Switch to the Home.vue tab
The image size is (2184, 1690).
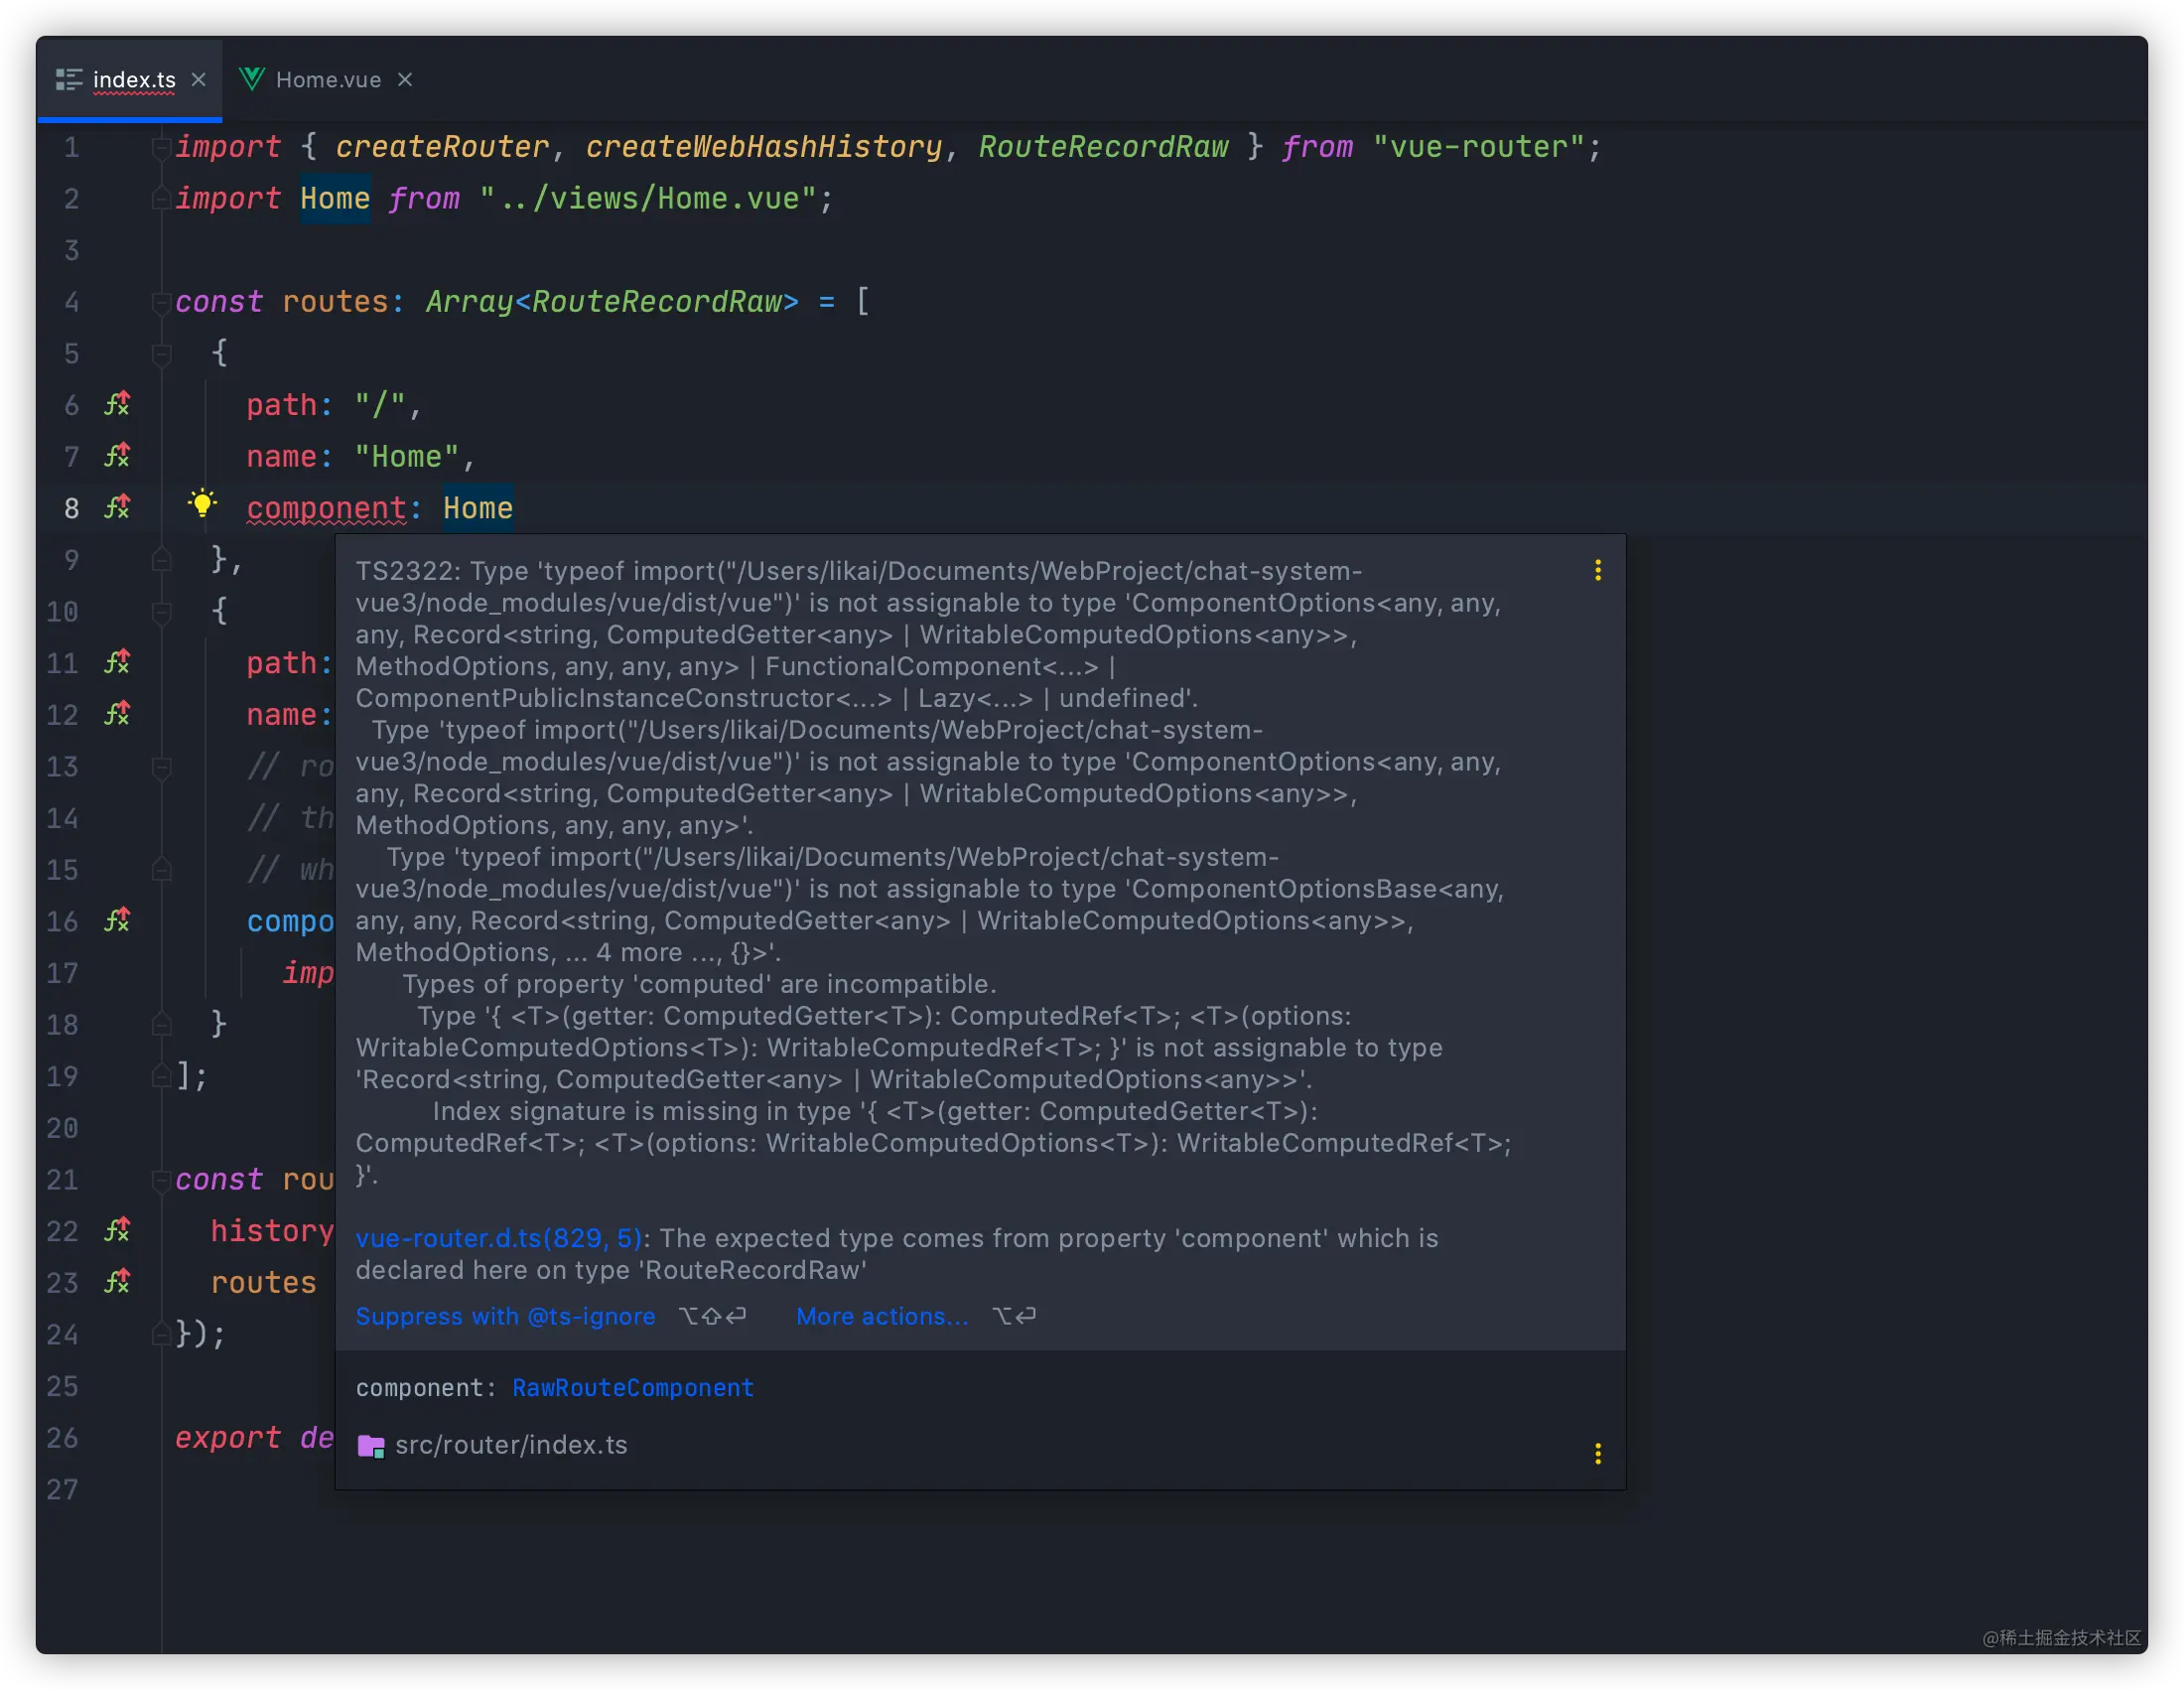[x=328, y=80]
